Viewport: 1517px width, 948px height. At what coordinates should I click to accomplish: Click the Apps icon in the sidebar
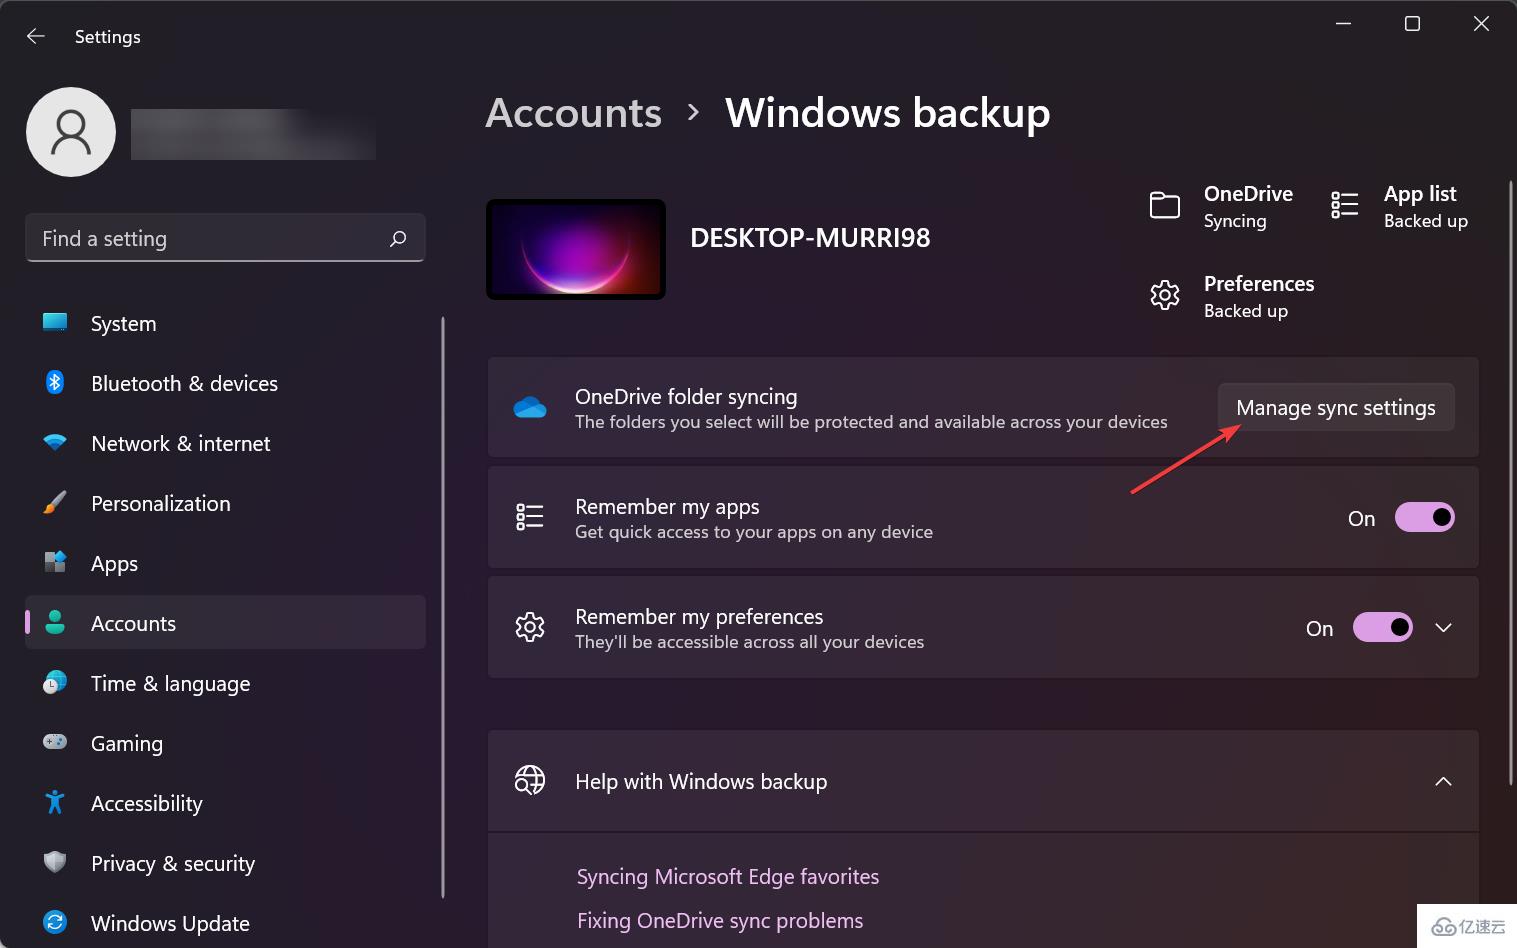pyautogui.click(x=55, y=562)
